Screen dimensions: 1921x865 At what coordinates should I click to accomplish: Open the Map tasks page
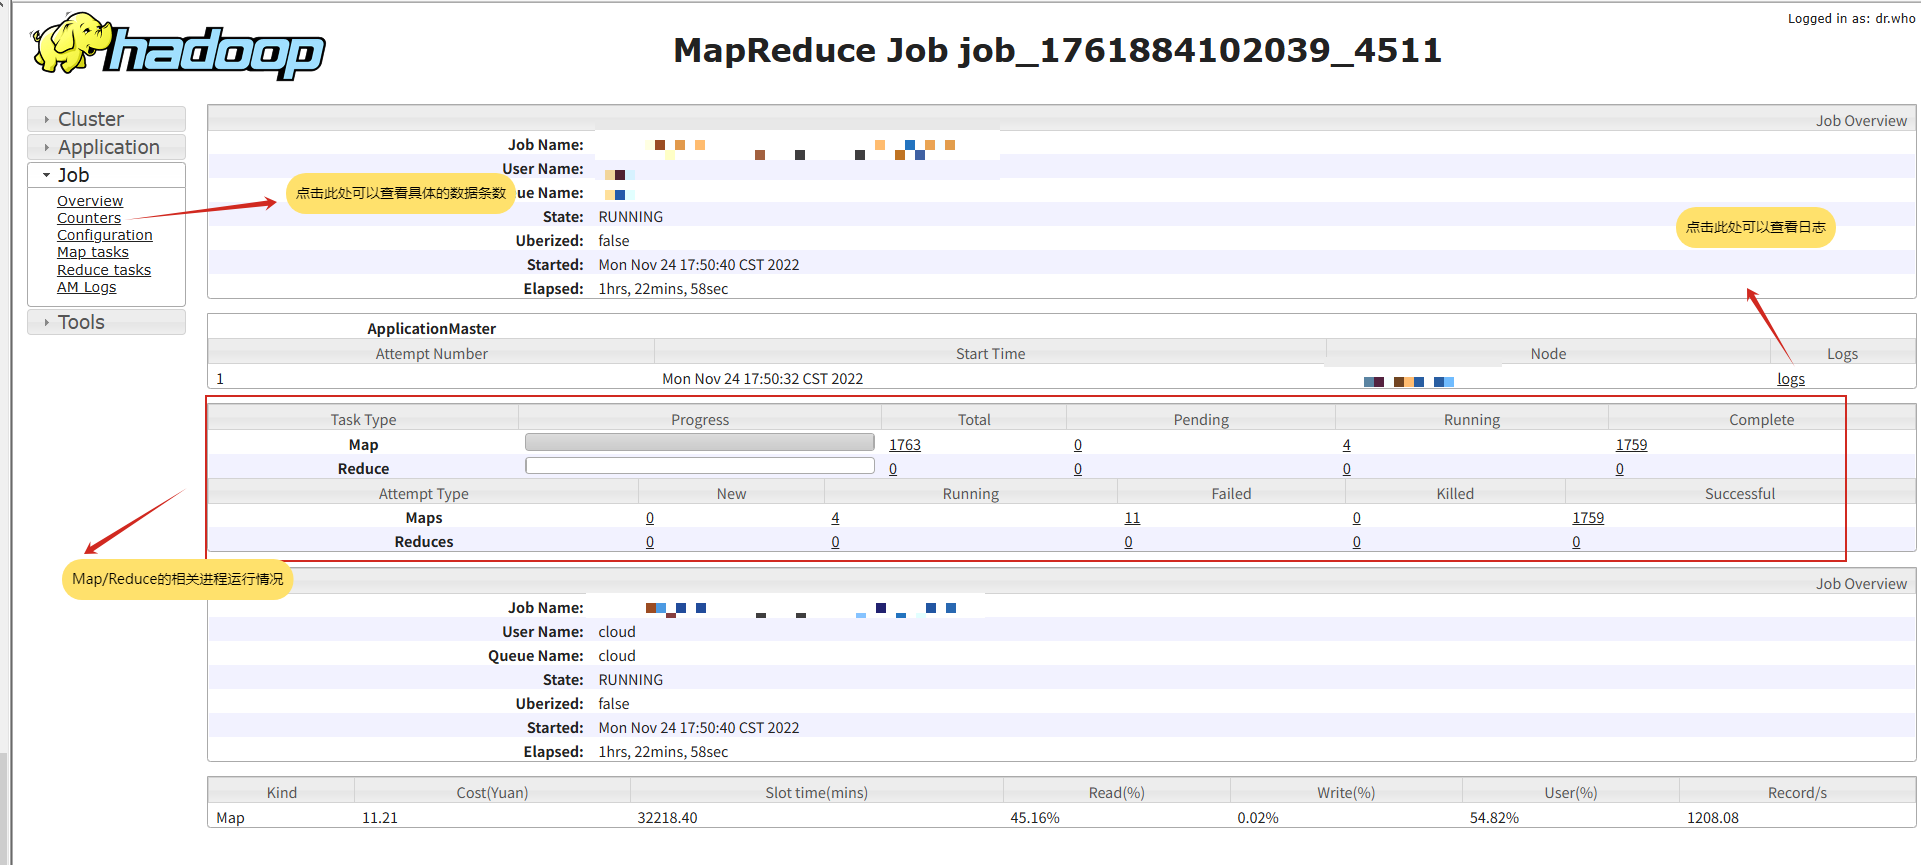(93, 252)
